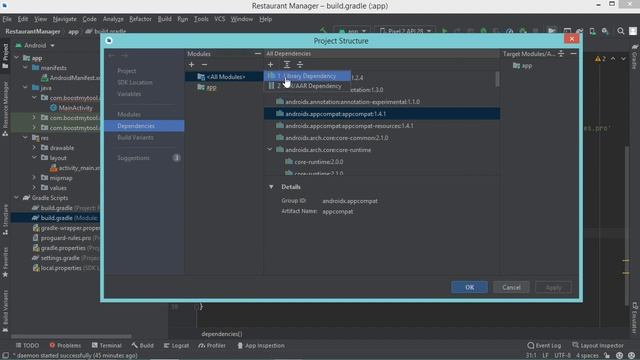Collapse the res folder
Viewport: 640px width, 360px height.
click(x=25, y=138)
